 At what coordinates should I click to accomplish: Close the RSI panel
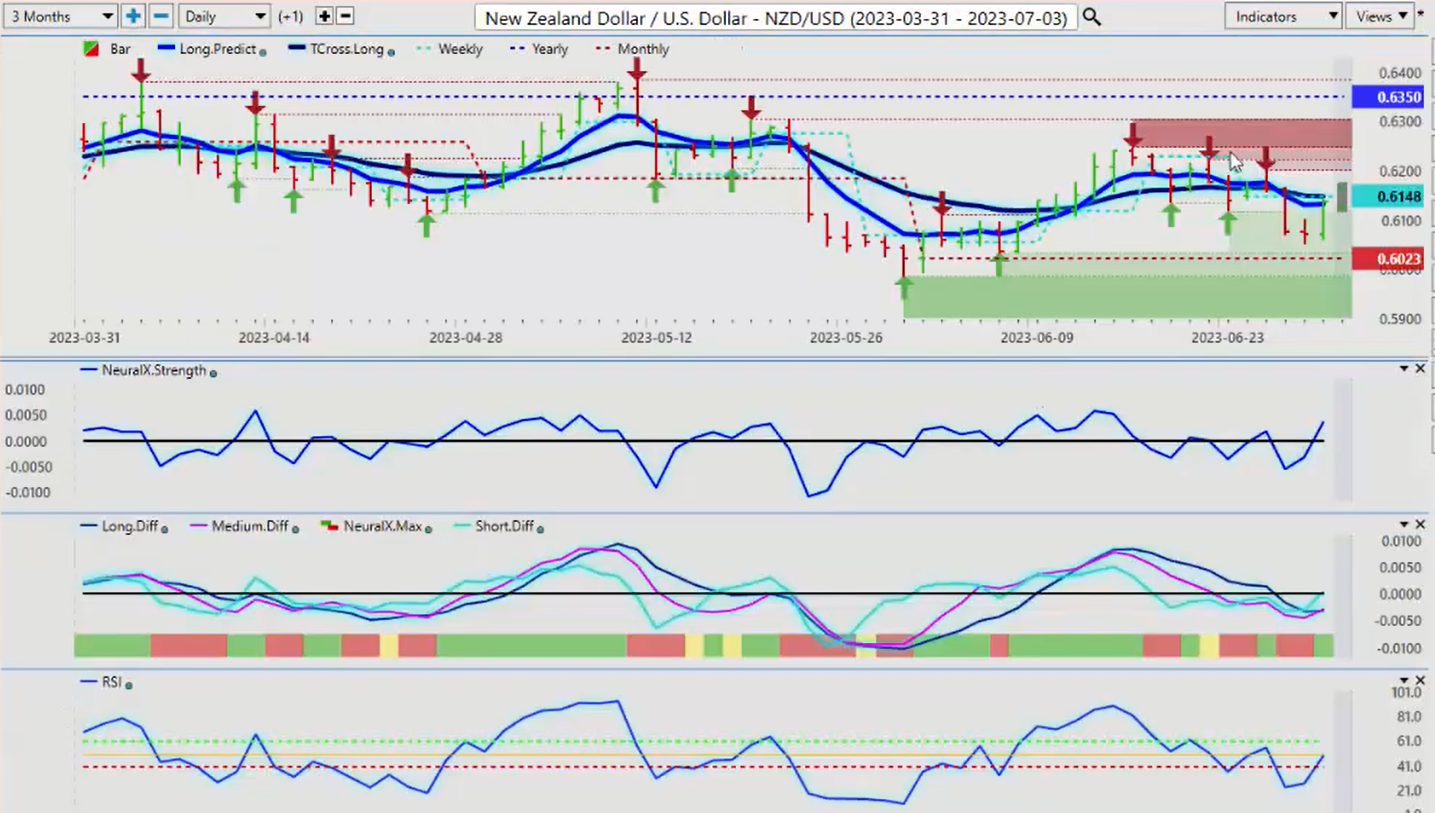pos(1420,681)
